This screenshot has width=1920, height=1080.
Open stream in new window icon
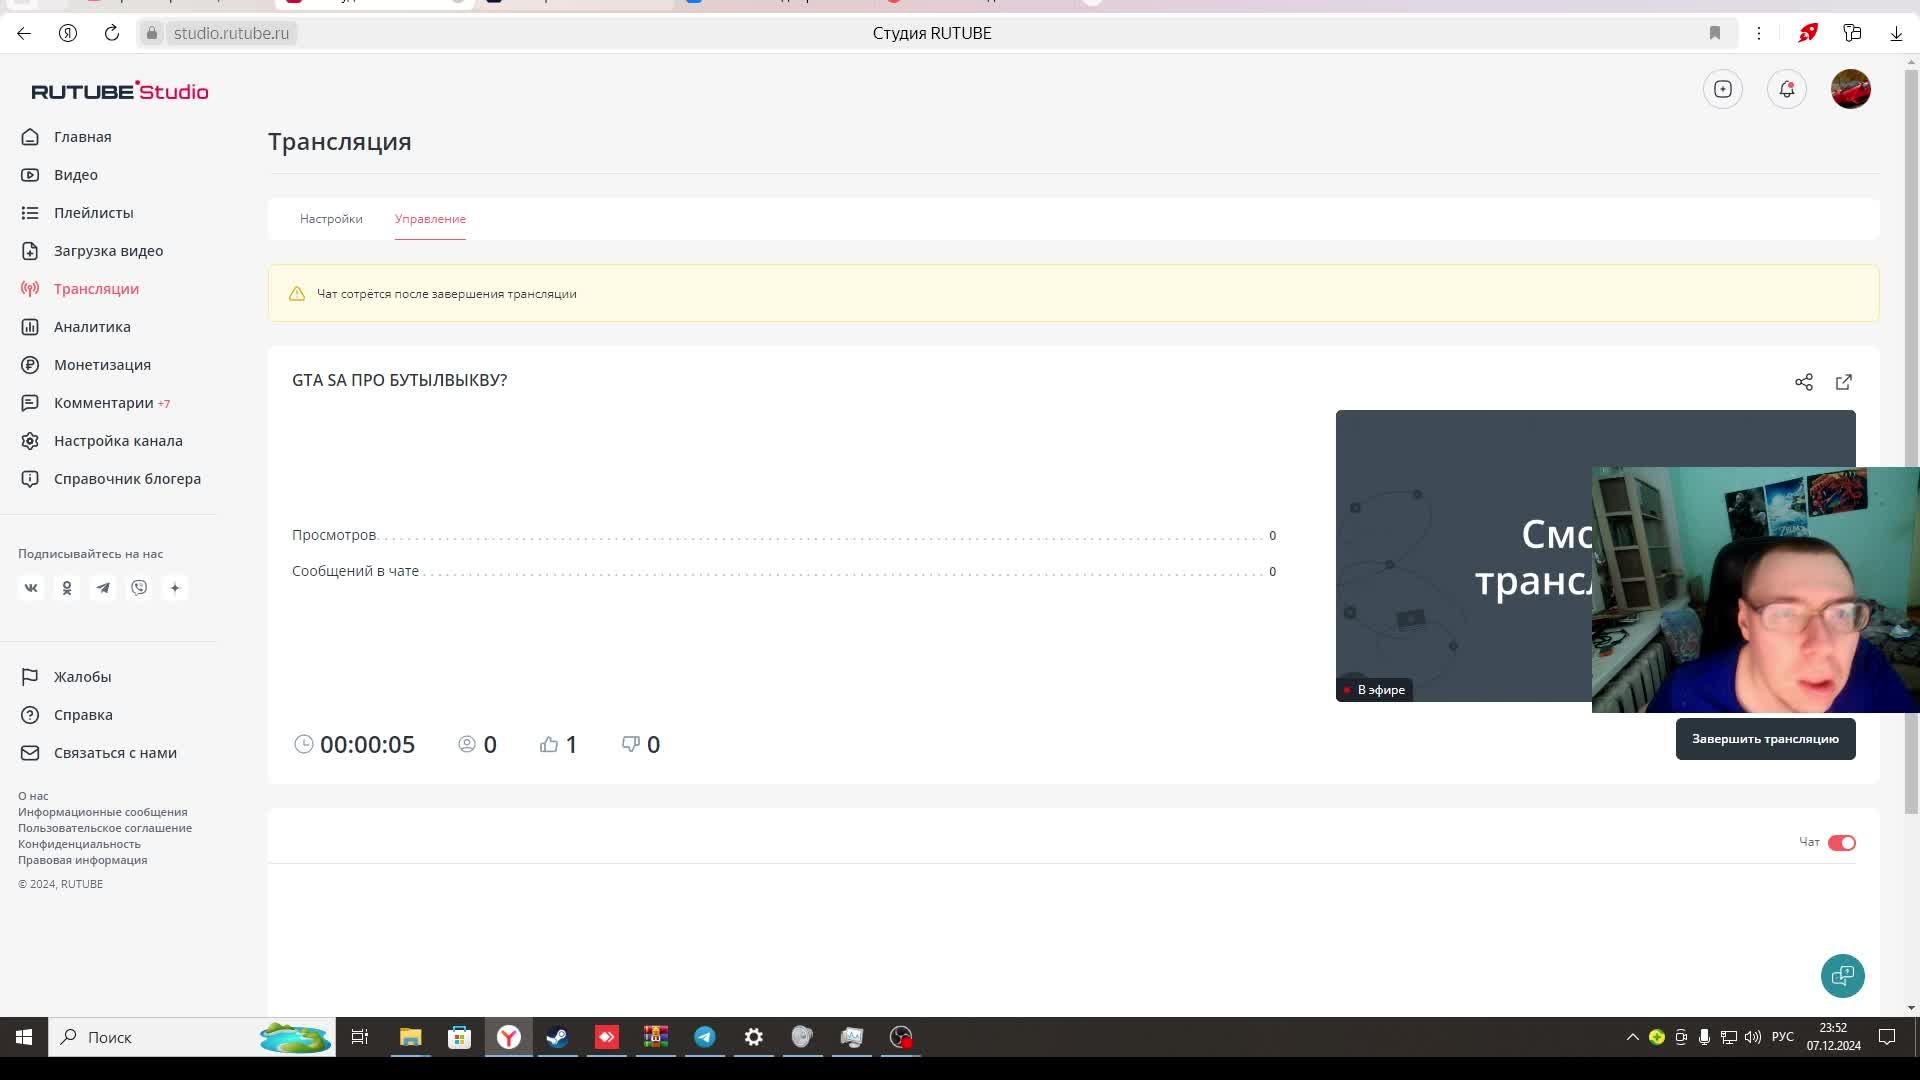click(1844, 382)
